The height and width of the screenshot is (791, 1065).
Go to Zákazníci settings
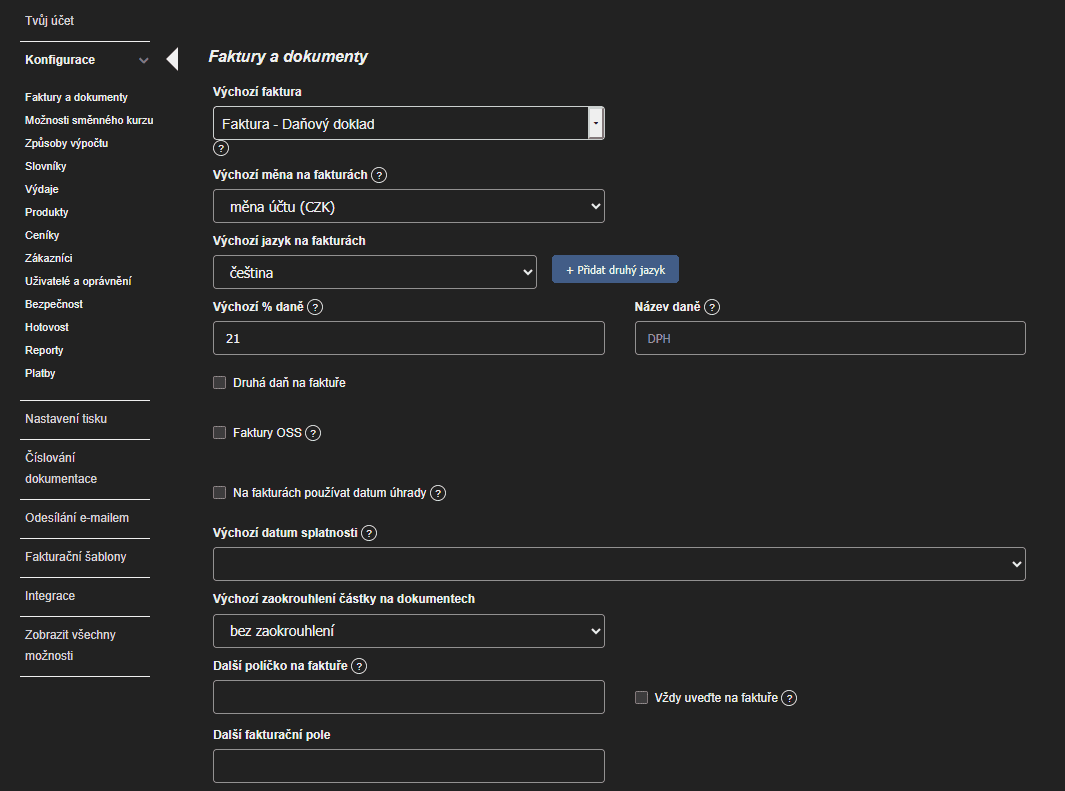[x=48, y=259]
